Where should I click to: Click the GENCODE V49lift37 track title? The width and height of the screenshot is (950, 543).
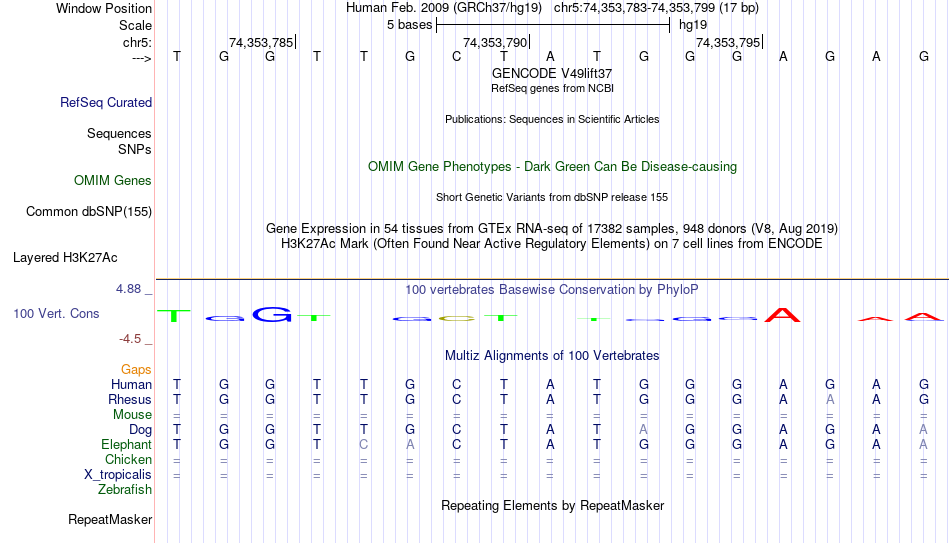coord(552,73)
